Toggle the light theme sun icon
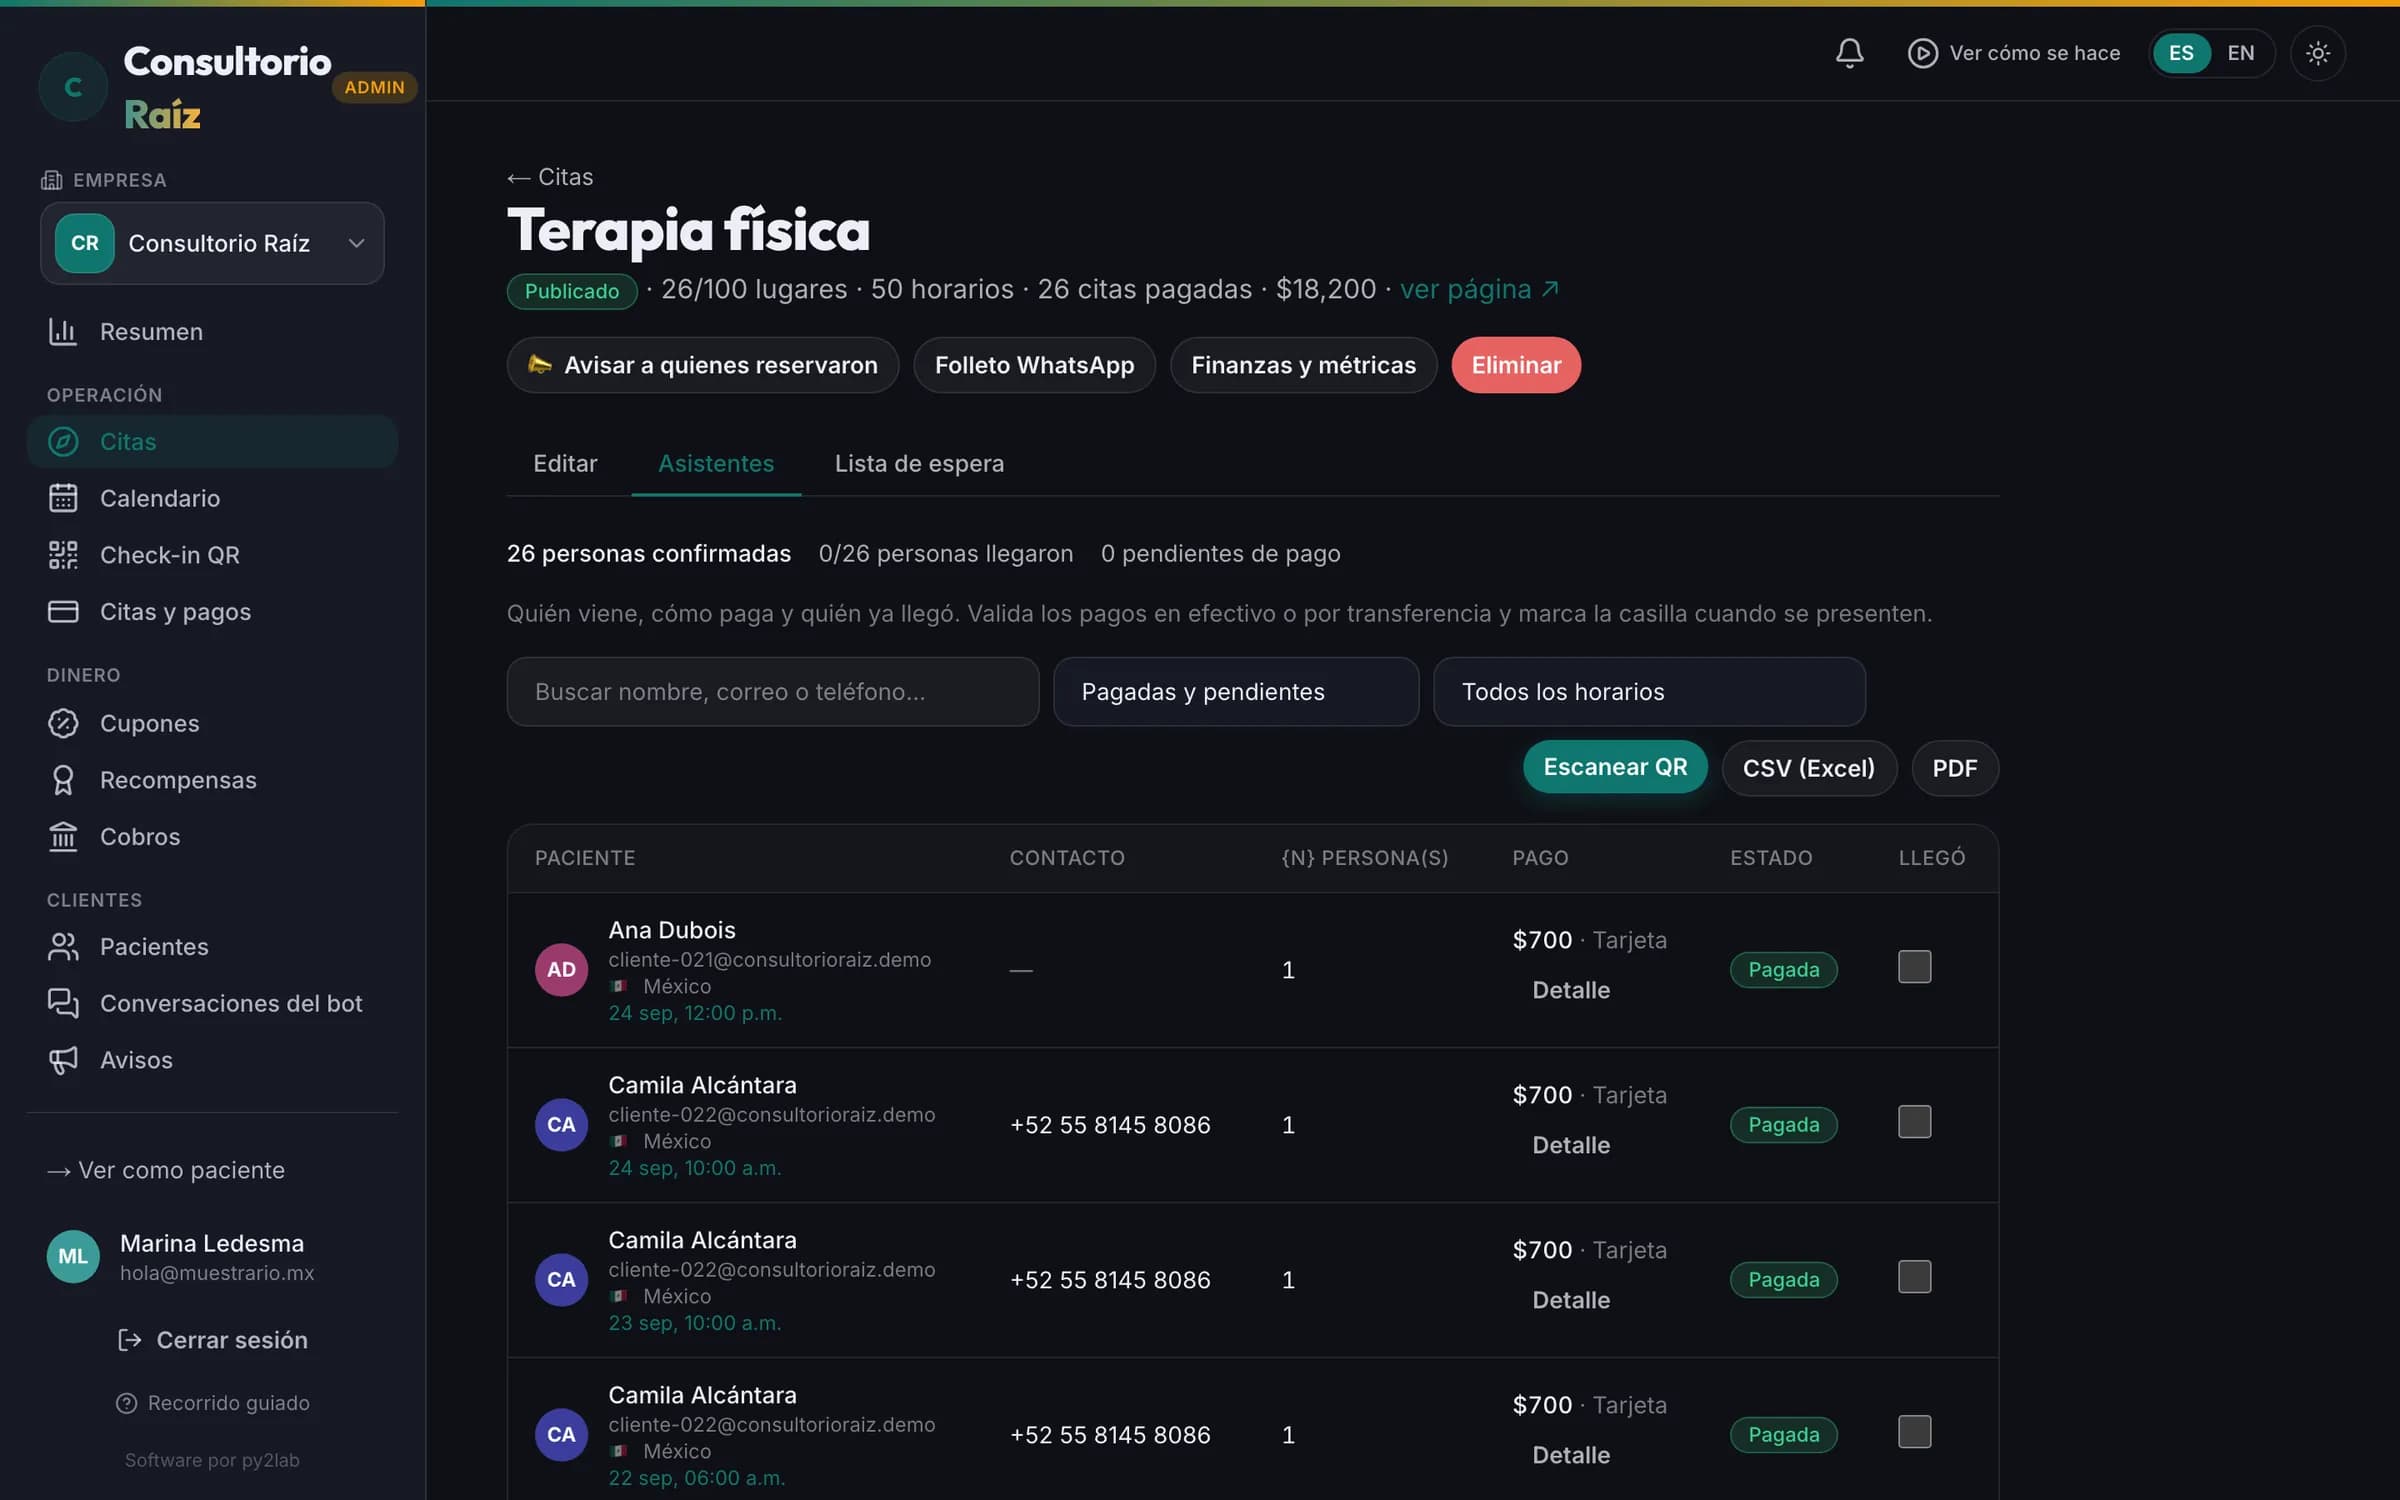The height and width of the screenshot is (1500, 2400). tap(2317, 53)
